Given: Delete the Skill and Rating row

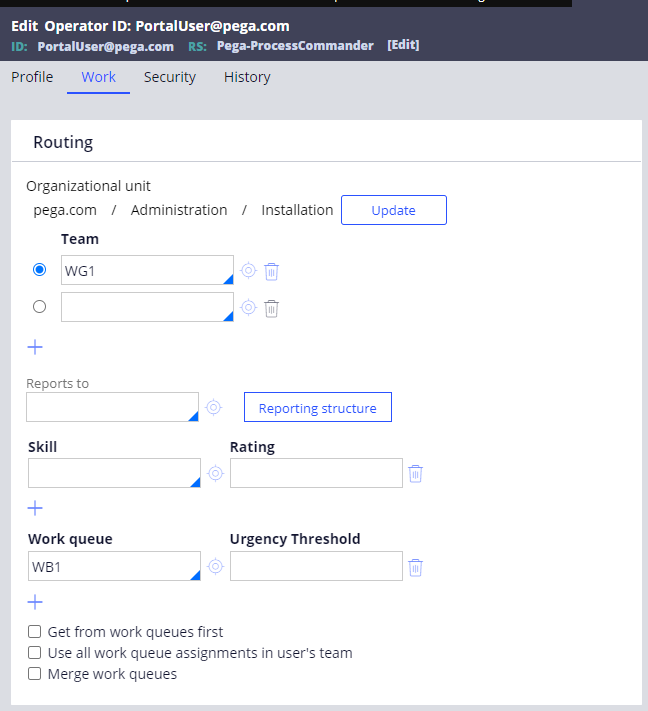Looking at the screenshot, I should [x=415, y=474].
